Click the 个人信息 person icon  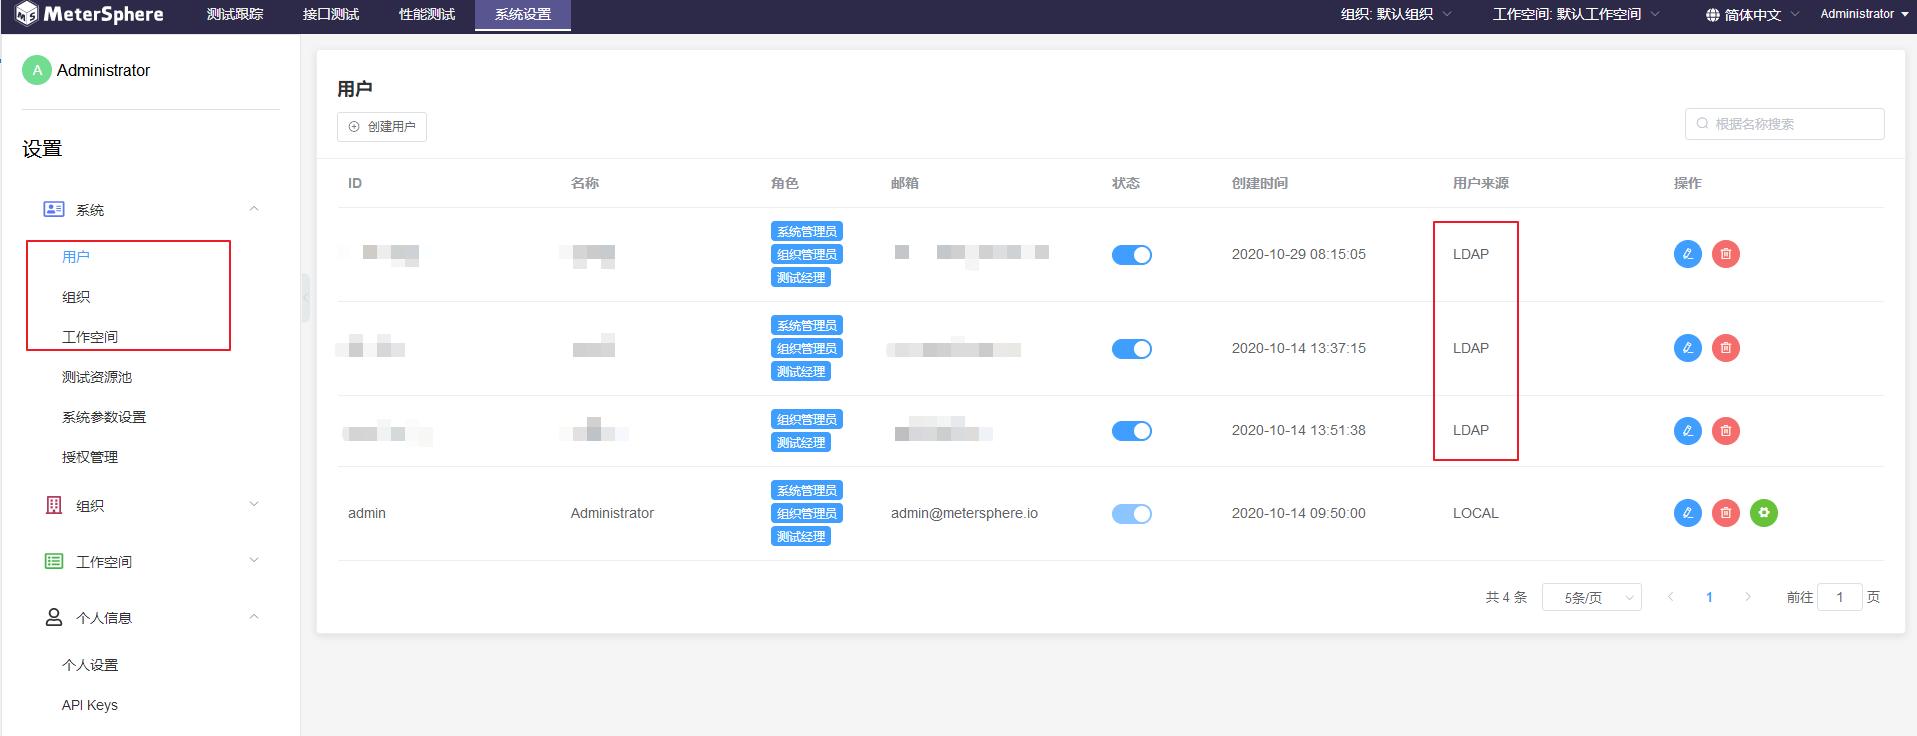[54, 617]
